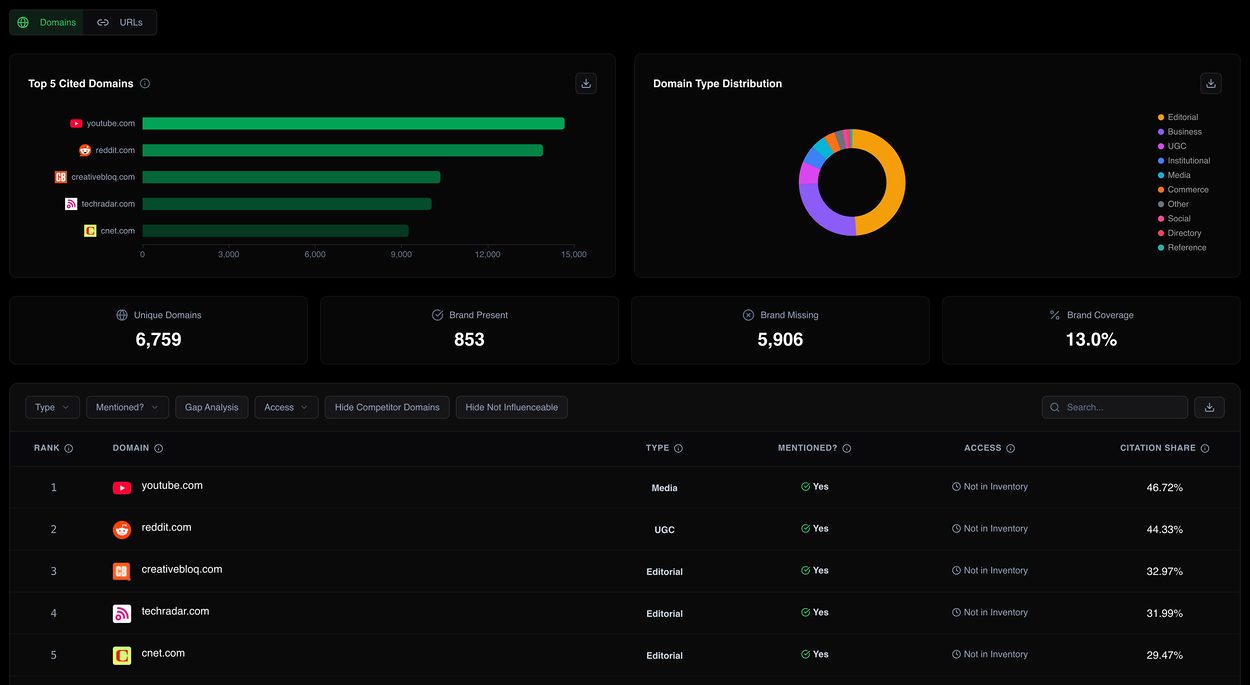Open the Type filter dropdown
The height and width of the screenshot is (685, 1250).
tap(52, 407)
